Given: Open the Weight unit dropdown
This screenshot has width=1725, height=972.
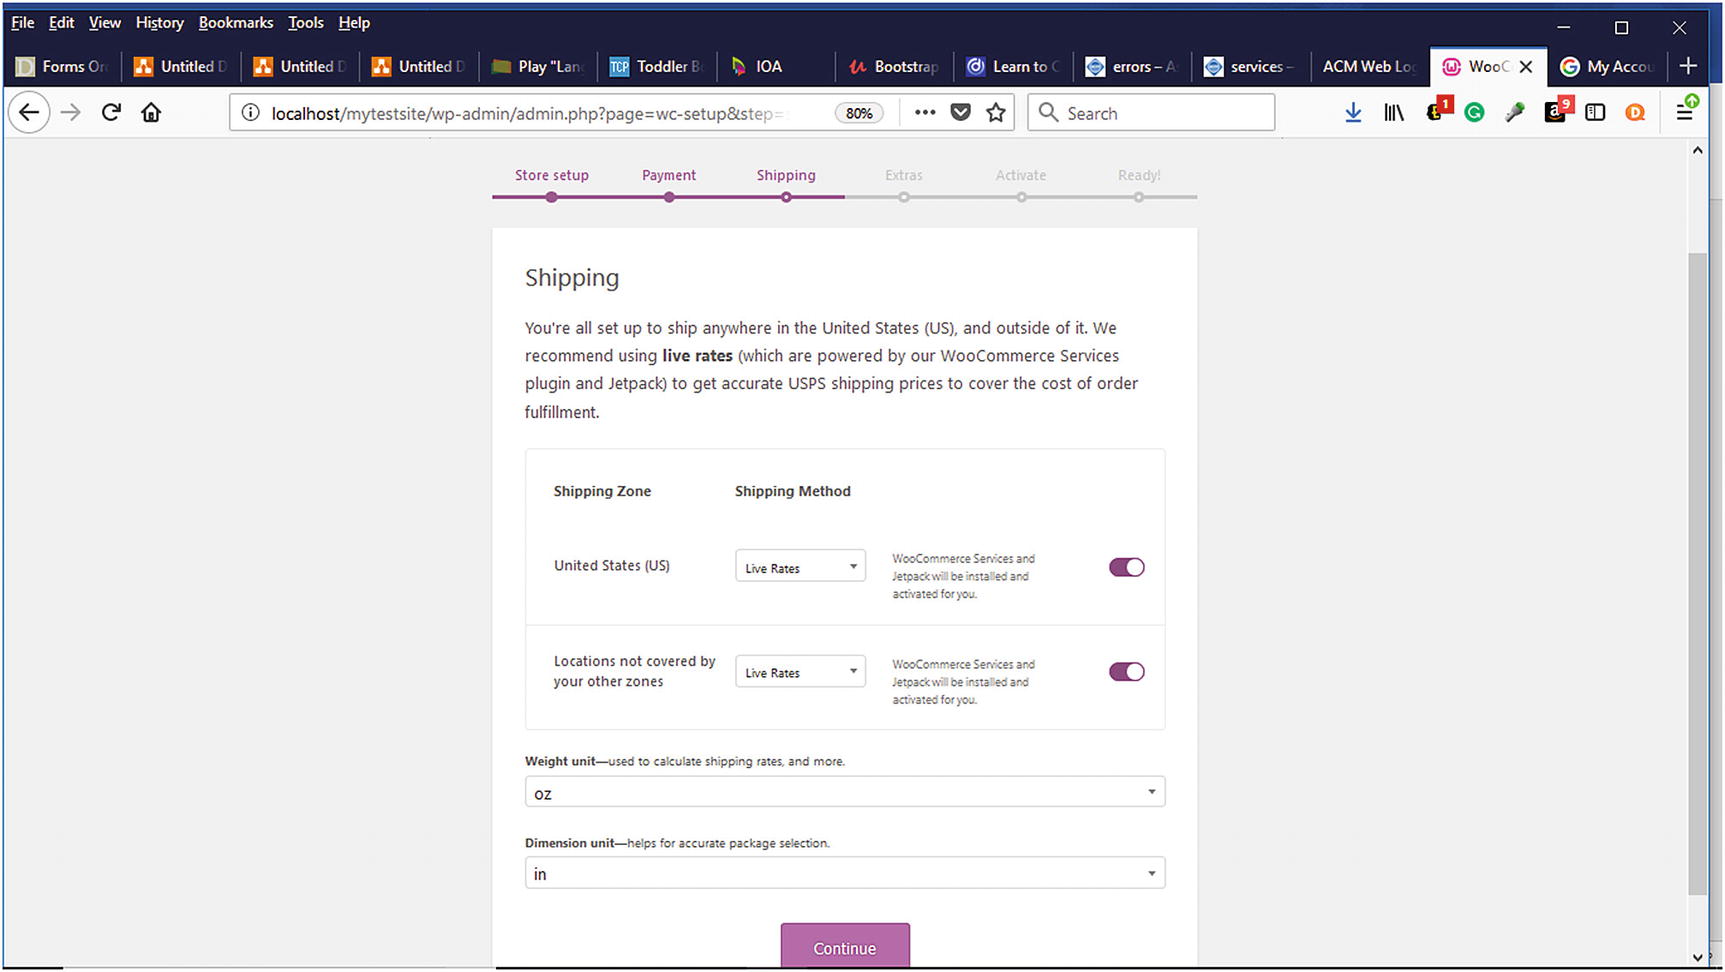Looking at the screenshot, I should pos(845,793).
